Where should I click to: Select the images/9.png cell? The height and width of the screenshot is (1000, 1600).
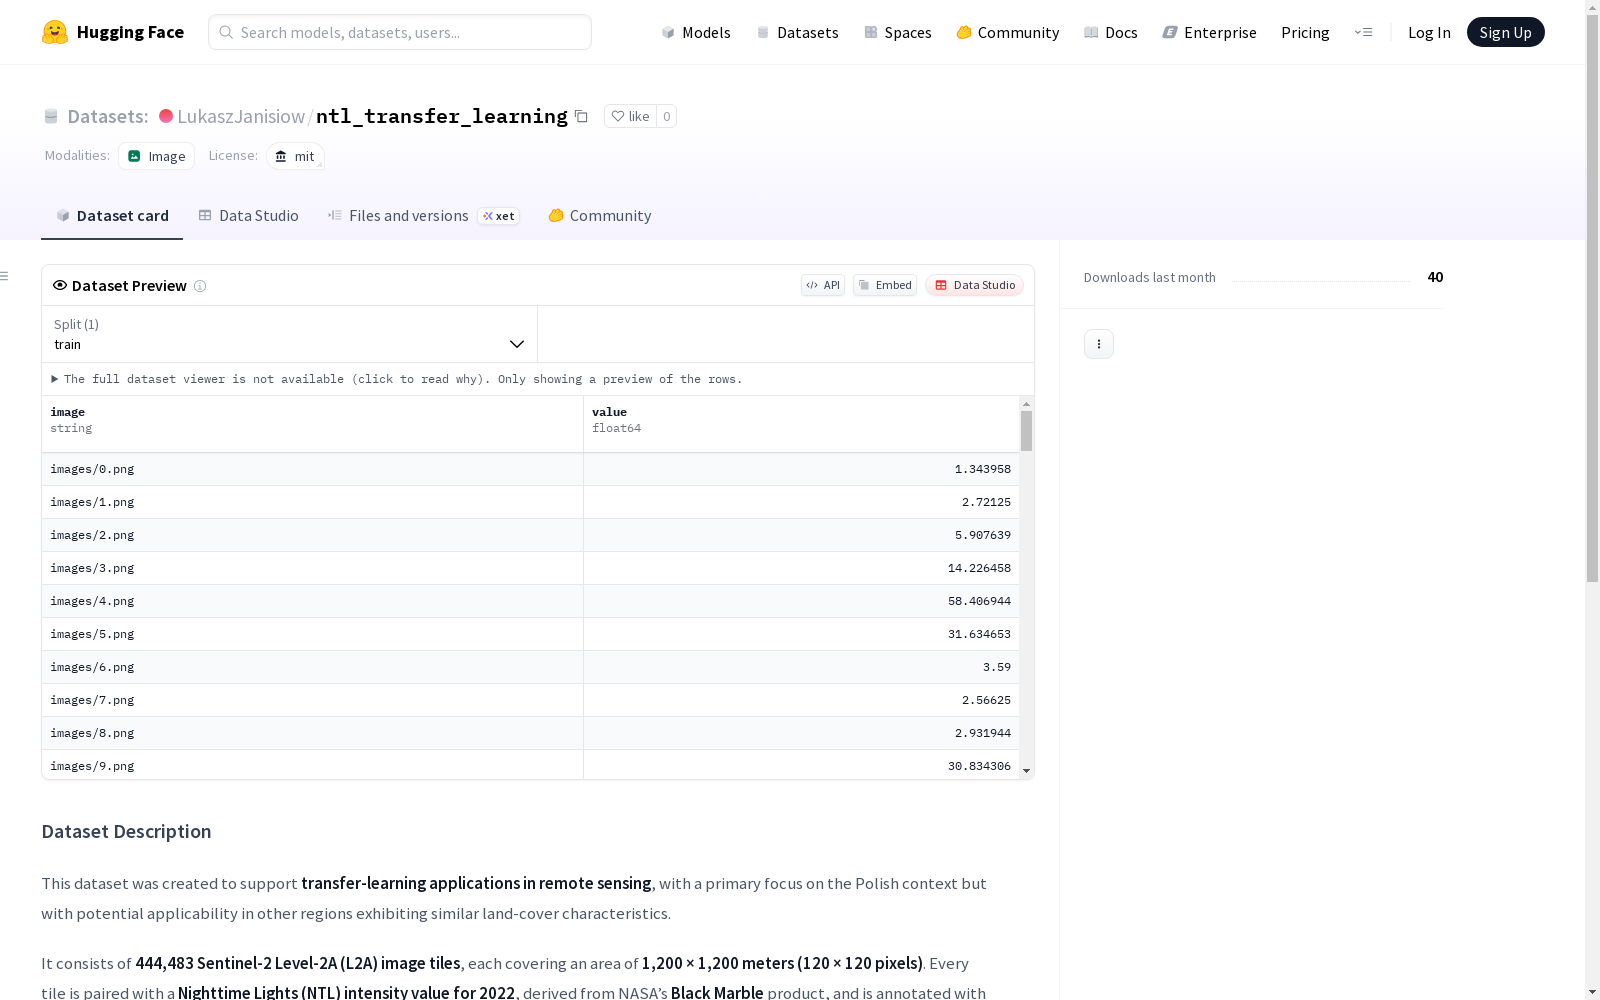pyautogui.click(x=312, y=765)
